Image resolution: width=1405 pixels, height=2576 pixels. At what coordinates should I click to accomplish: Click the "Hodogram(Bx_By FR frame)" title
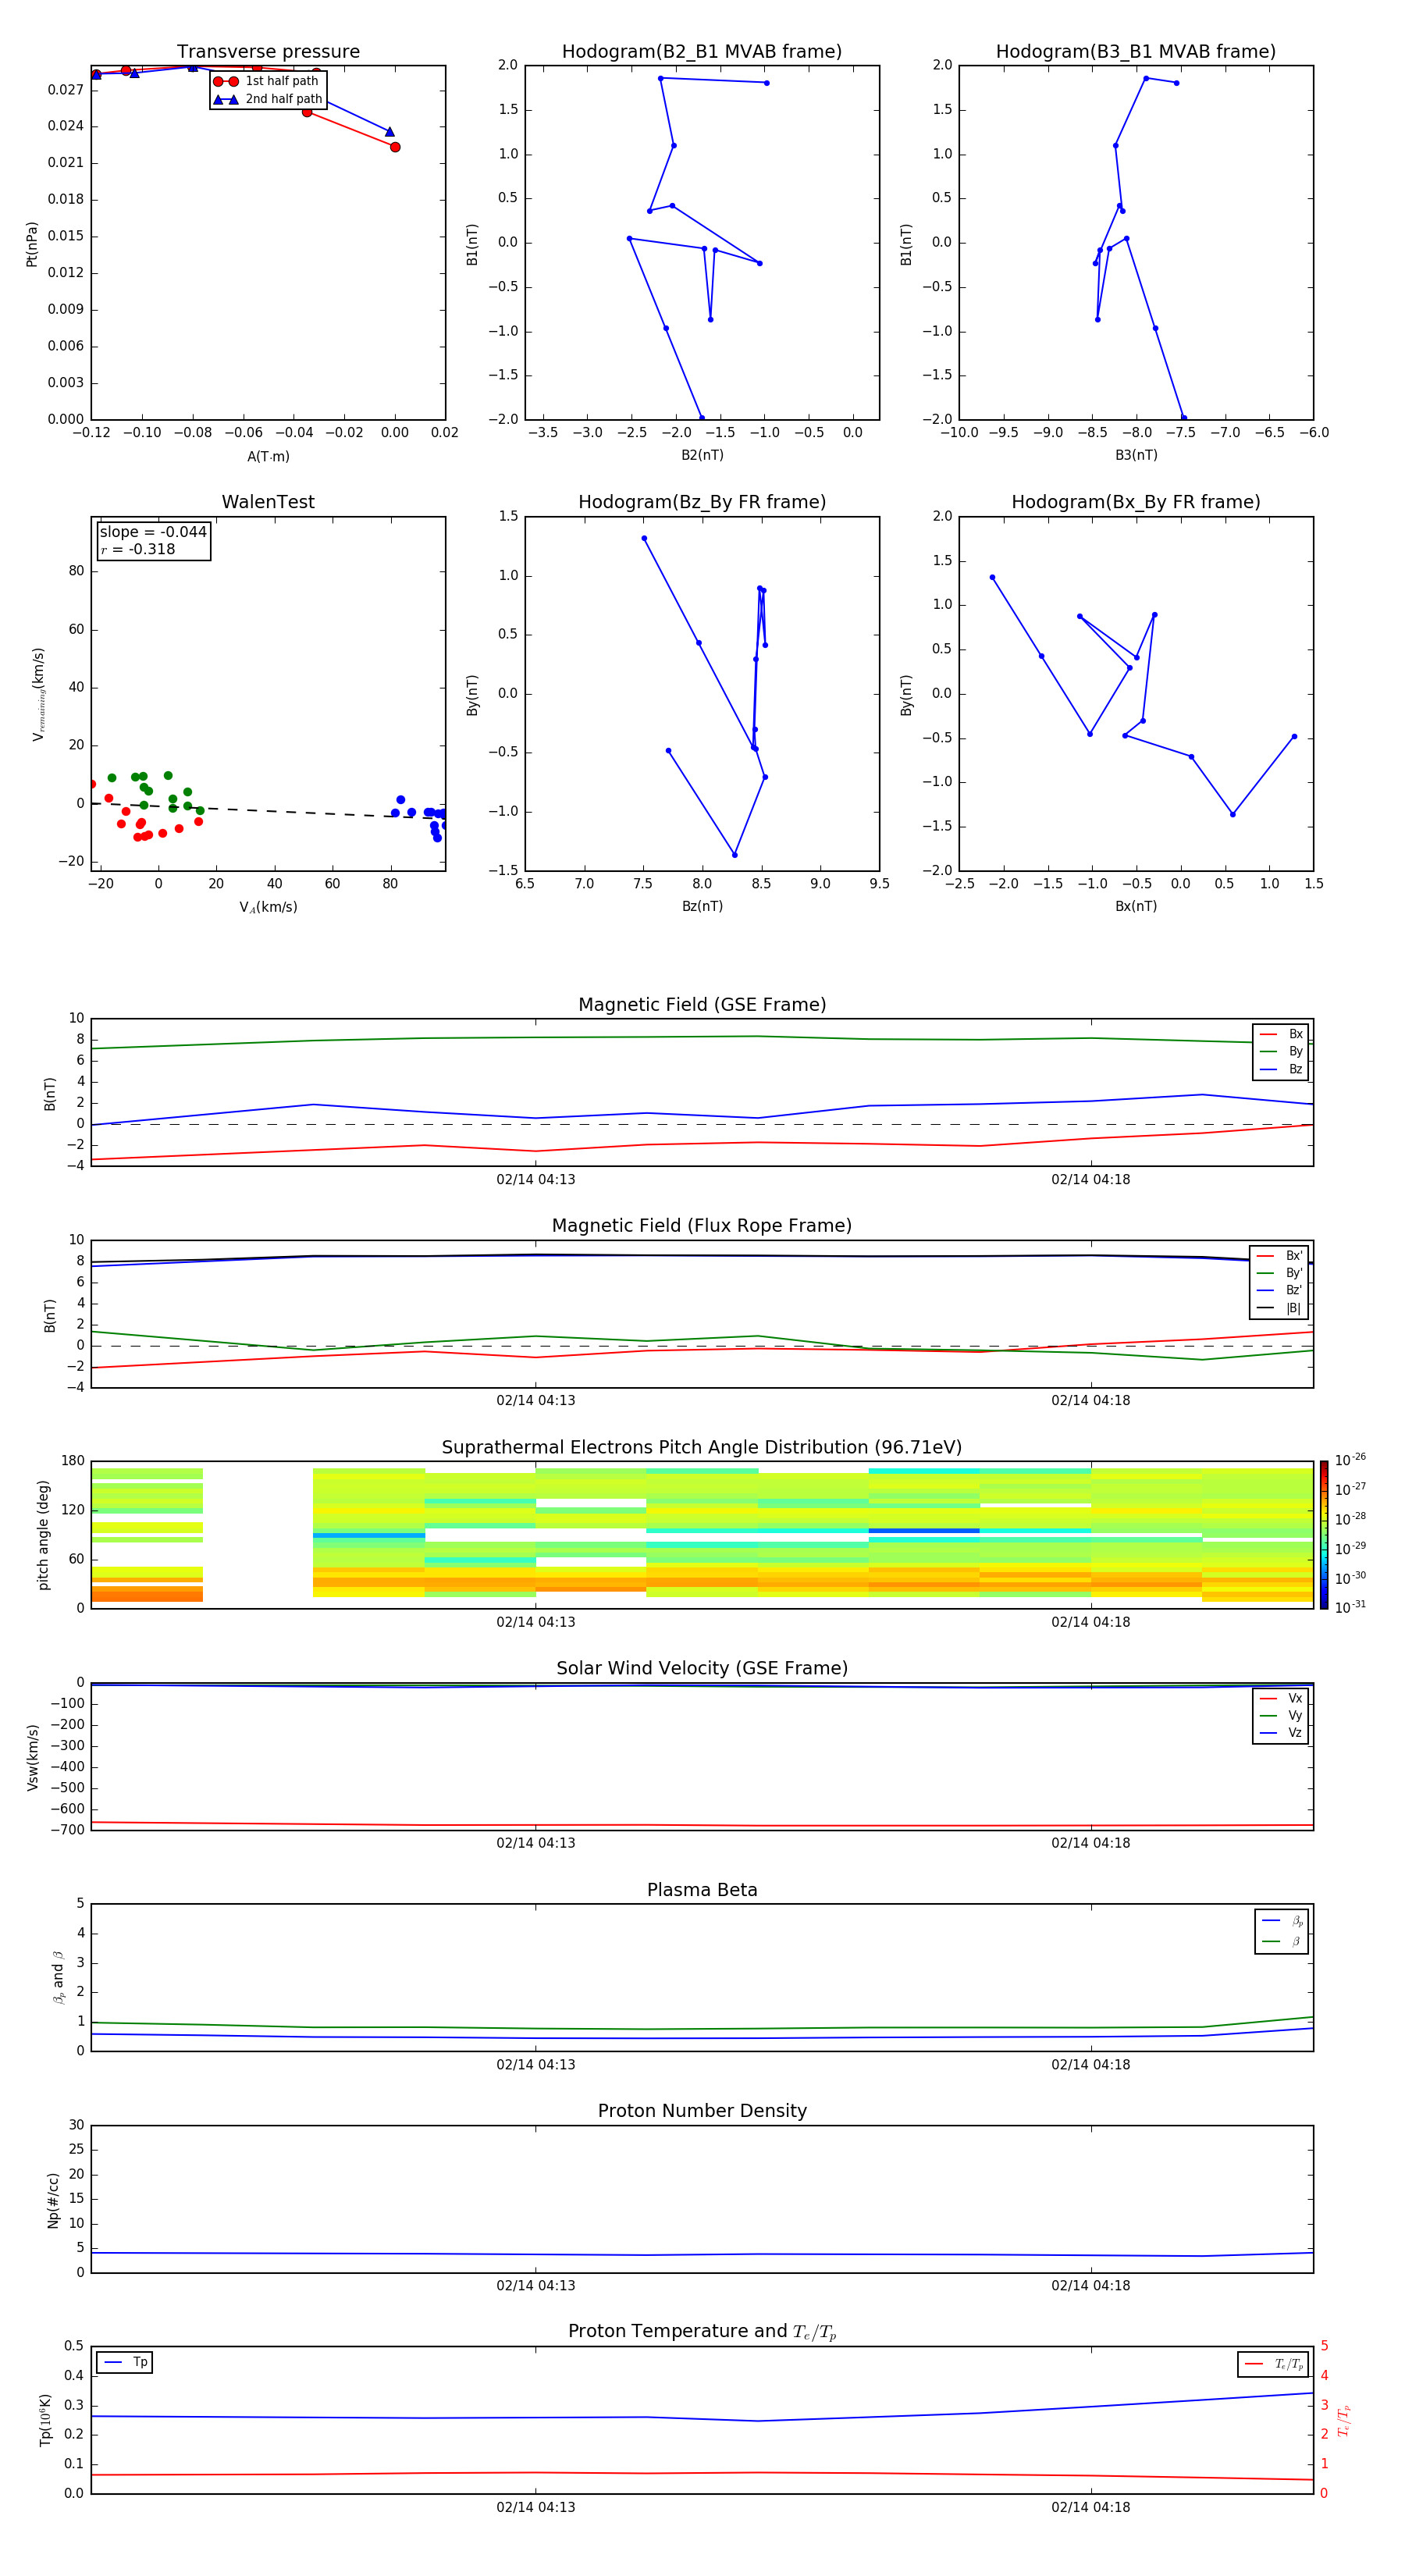click(x=1136, y=502)
